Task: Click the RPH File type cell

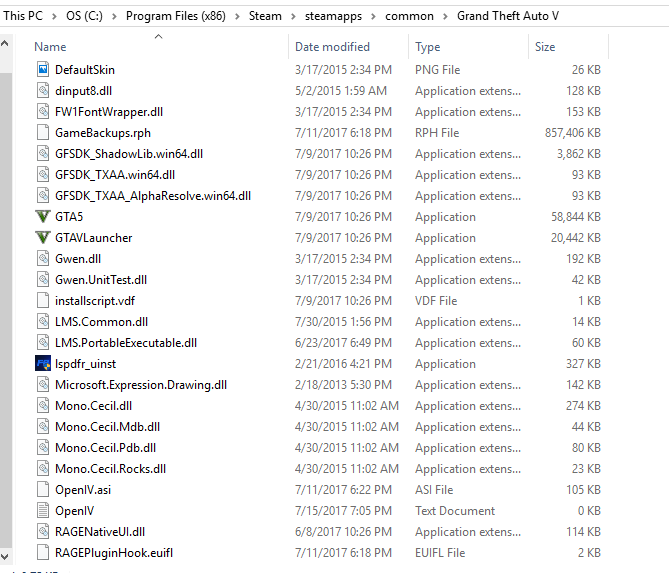Action: [x=437, y=133]
